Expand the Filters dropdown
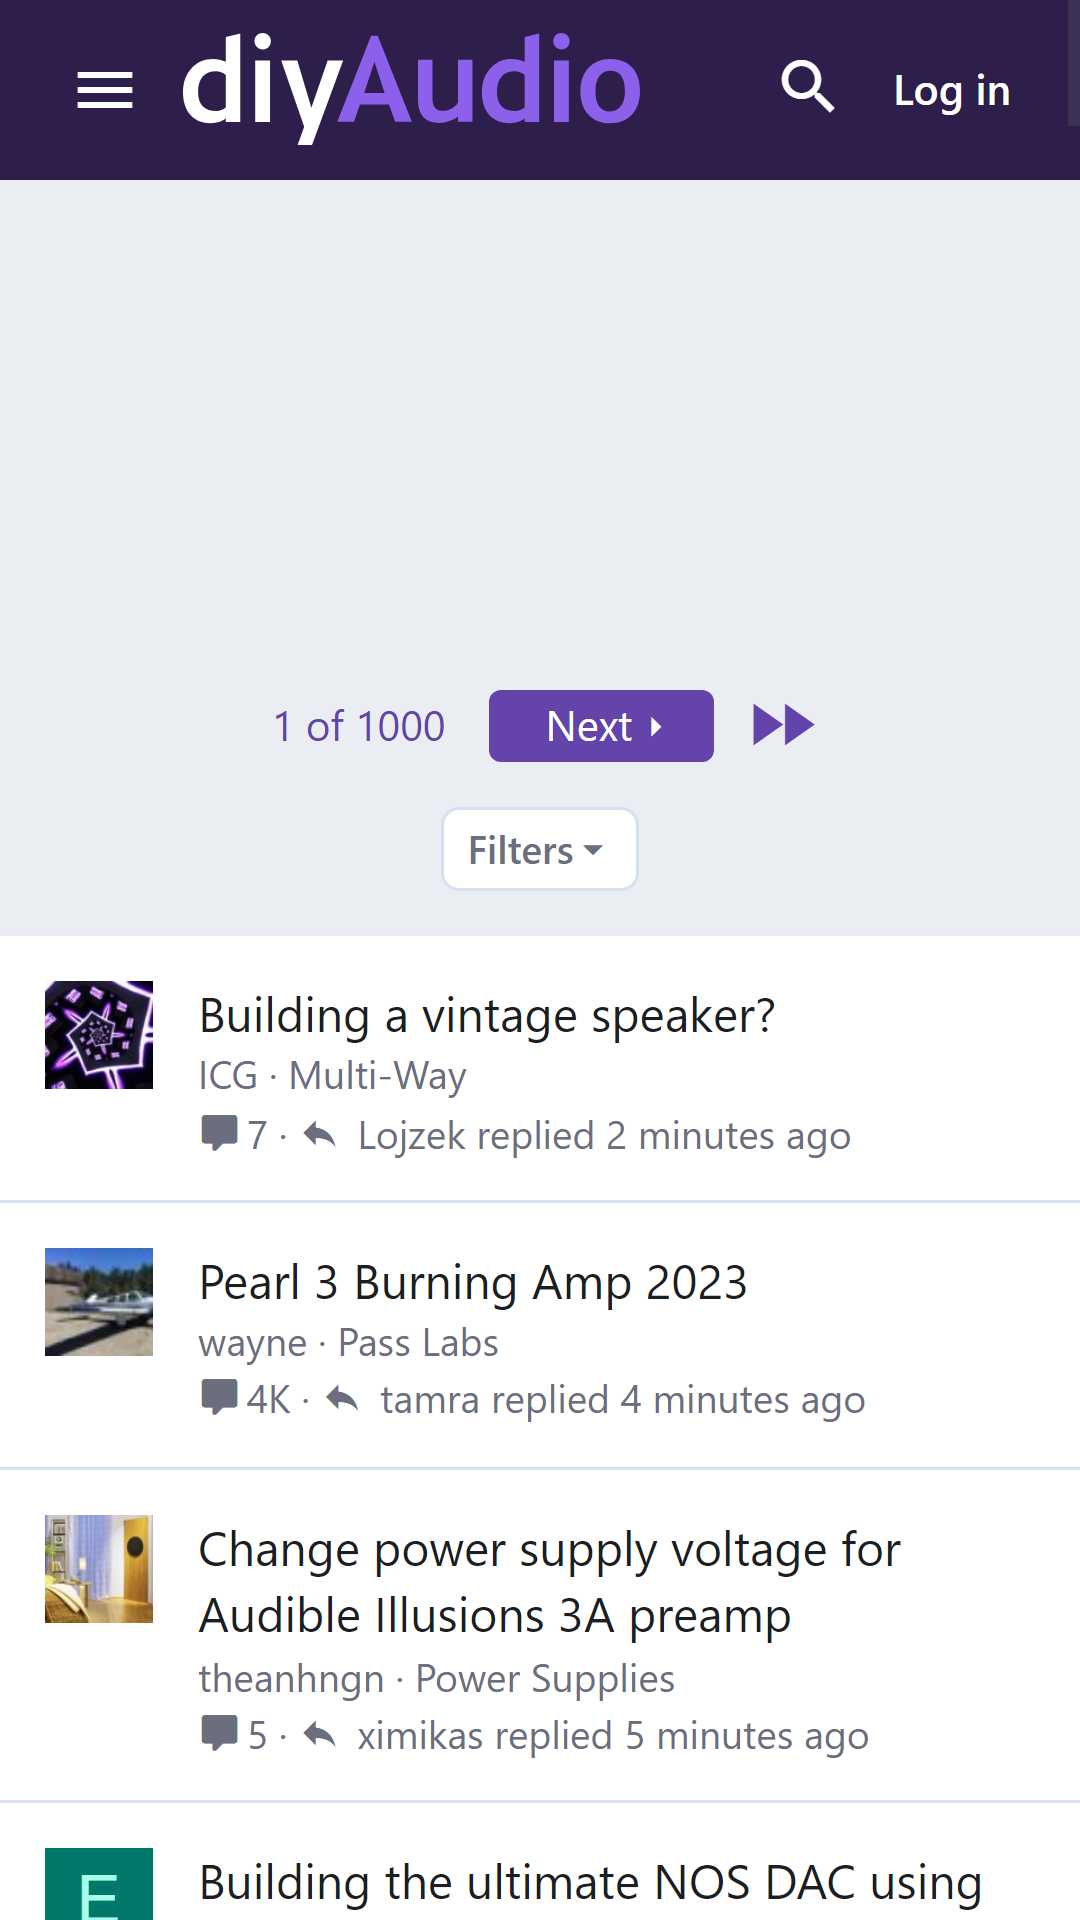The height and width of the screenshot is (1920, 1080). 540,849
